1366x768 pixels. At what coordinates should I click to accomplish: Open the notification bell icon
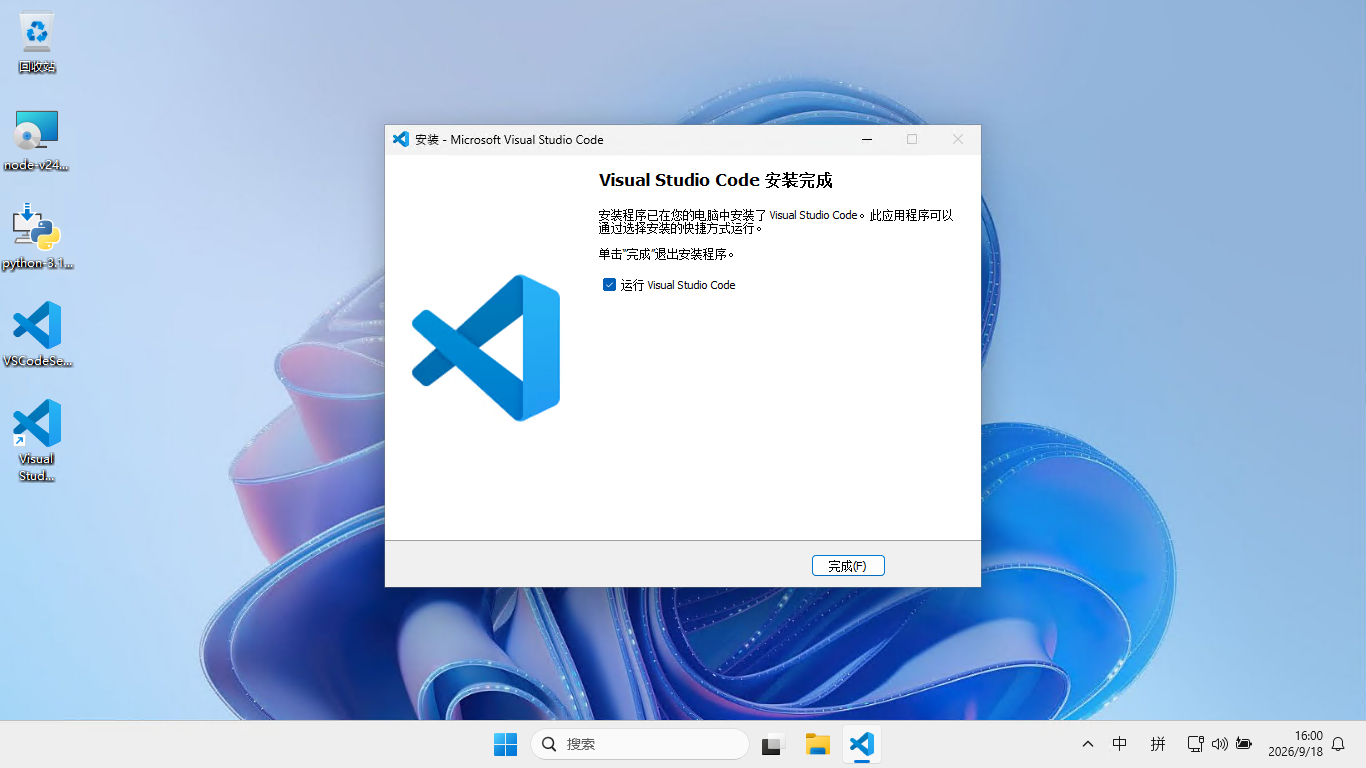[1338, 744]
